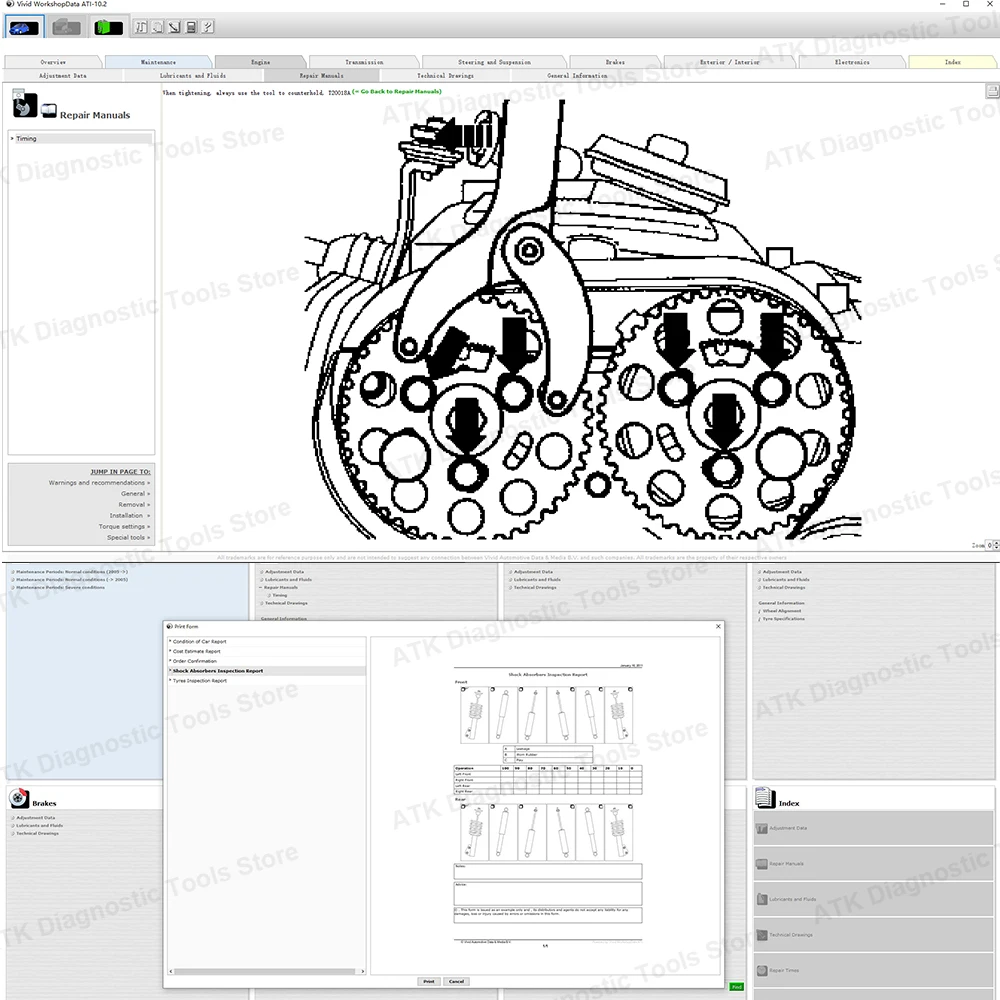Select the Lubricants and Fluids sub-tab
The image size is (1000, 1000).
point(193,75)
